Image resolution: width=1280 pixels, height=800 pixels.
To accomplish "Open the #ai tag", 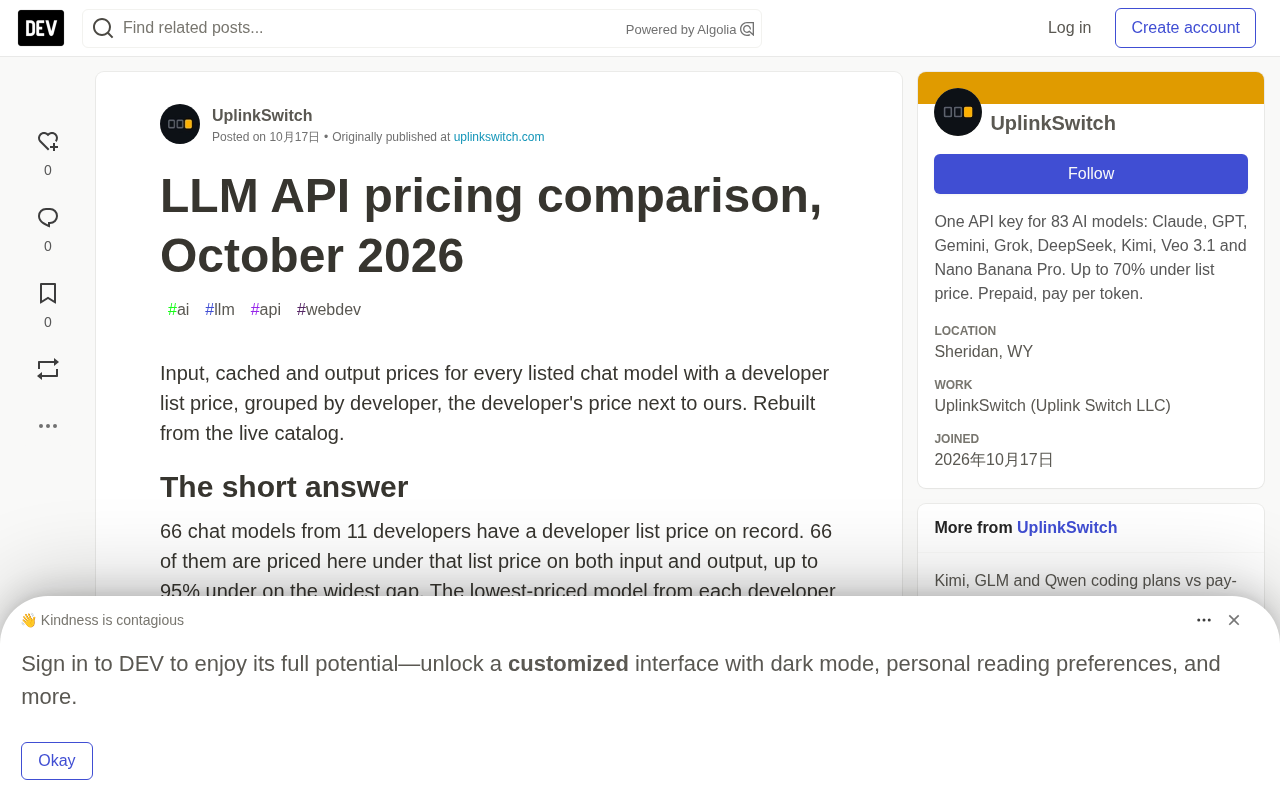I will [178, 310].
